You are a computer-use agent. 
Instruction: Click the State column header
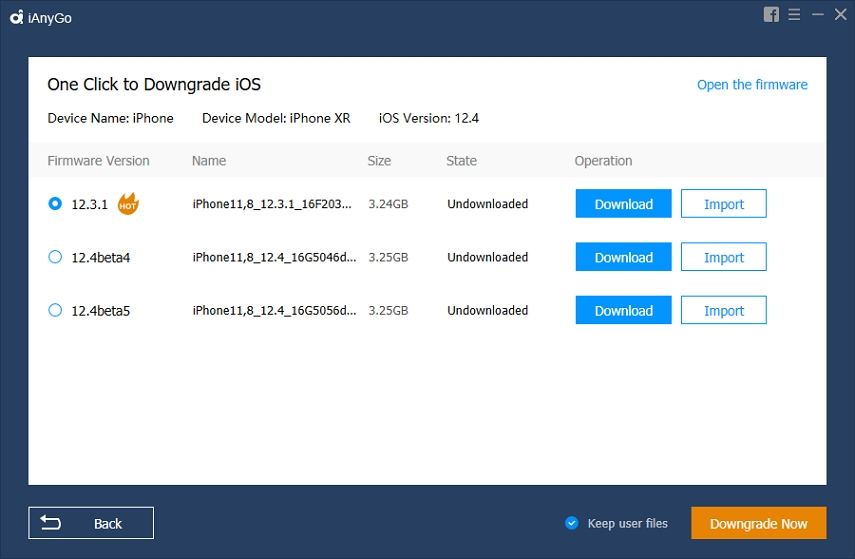461,161
